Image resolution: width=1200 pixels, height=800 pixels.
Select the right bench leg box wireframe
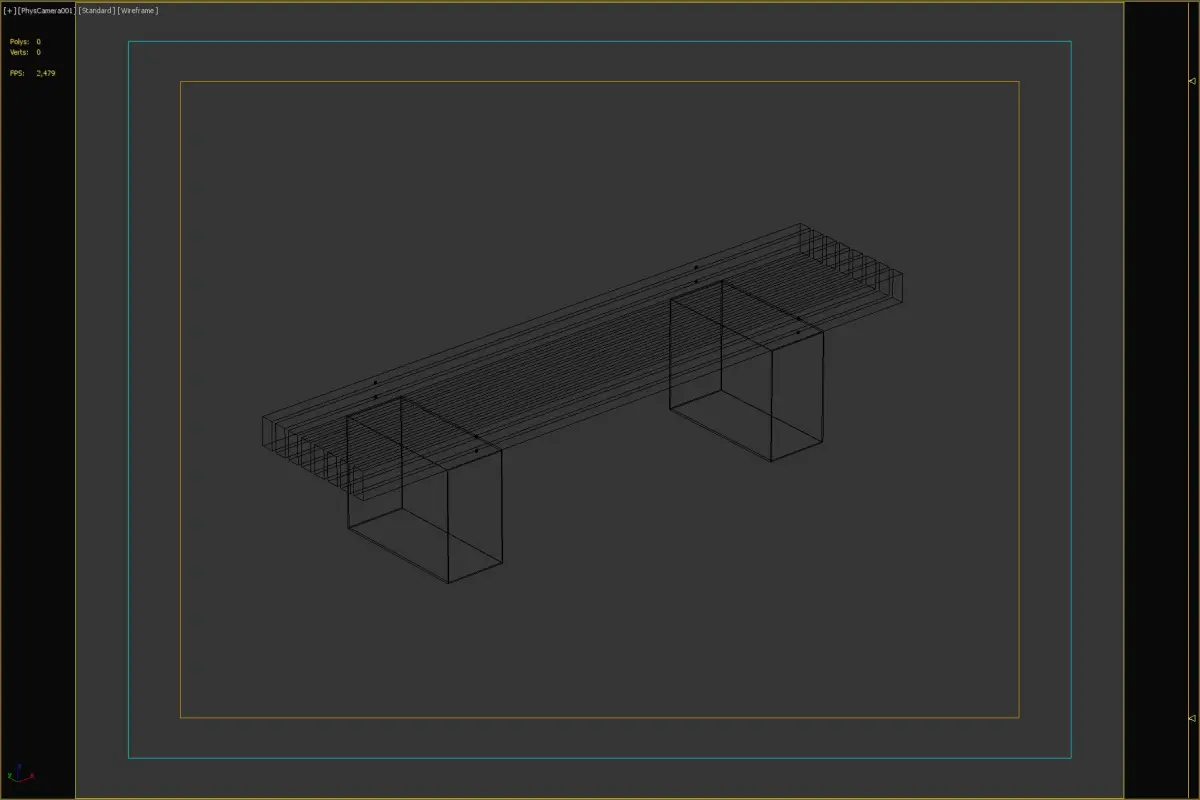click(746, 371)
